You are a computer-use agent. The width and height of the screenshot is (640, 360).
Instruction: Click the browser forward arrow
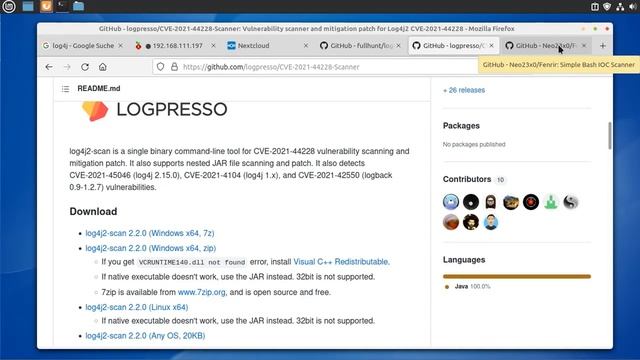click(67, 67)
